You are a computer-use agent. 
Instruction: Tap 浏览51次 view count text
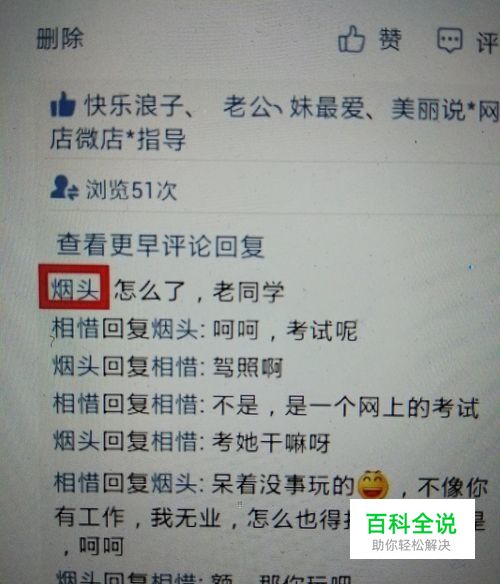click(x=131, y=190)
